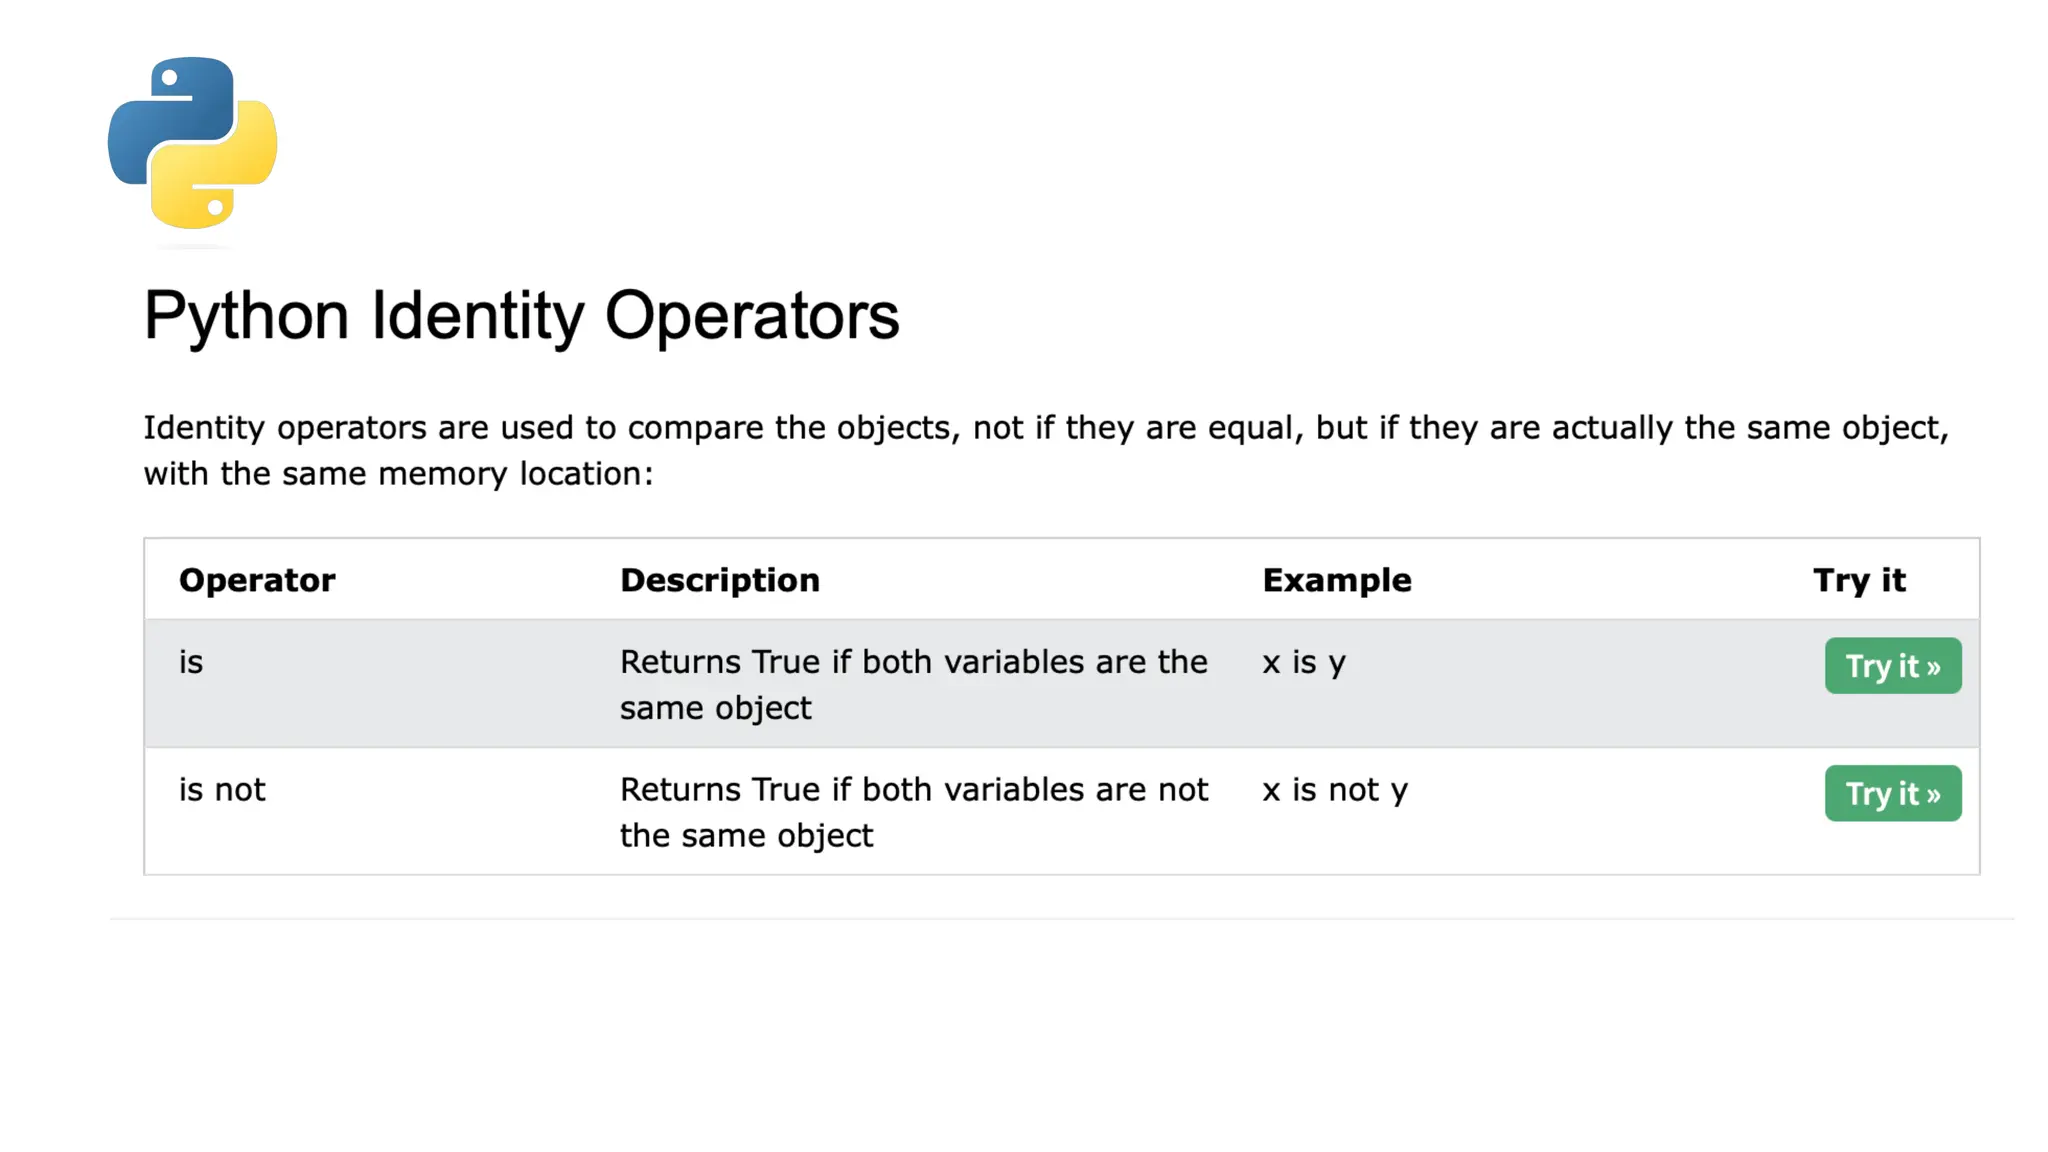Click the 'x is not y' example text
This screenshot has width=2048, height=1152.
1335,790
